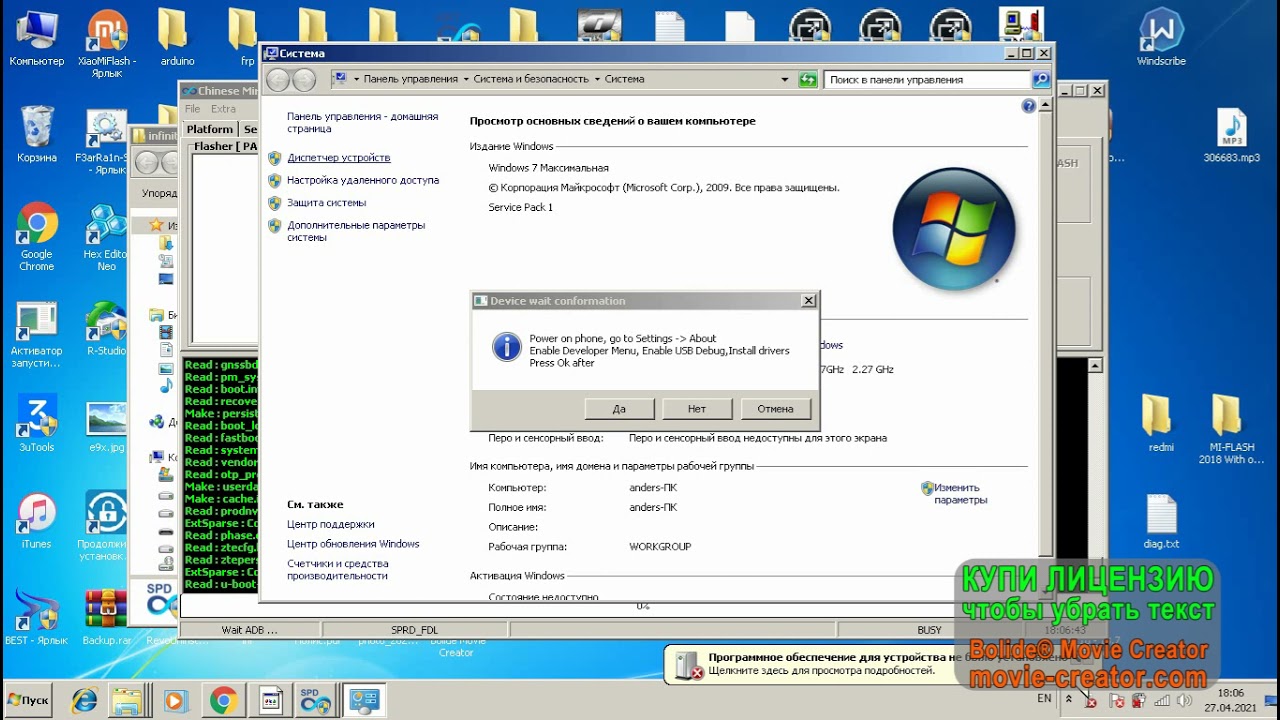Click Изменить параметры link
Viewport: 1280px width, 720px height.
click(x=961, y=494)
